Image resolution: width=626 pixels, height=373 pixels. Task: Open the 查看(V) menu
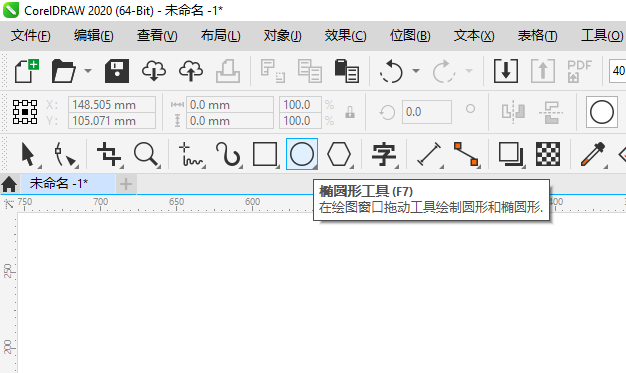(x=157, y=36)
